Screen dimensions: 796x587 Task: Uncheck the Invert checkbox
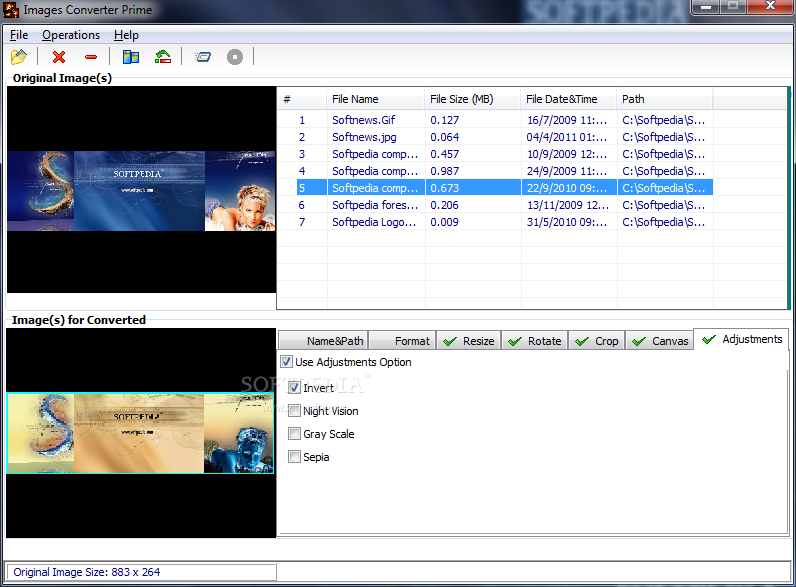click(294, 388)
